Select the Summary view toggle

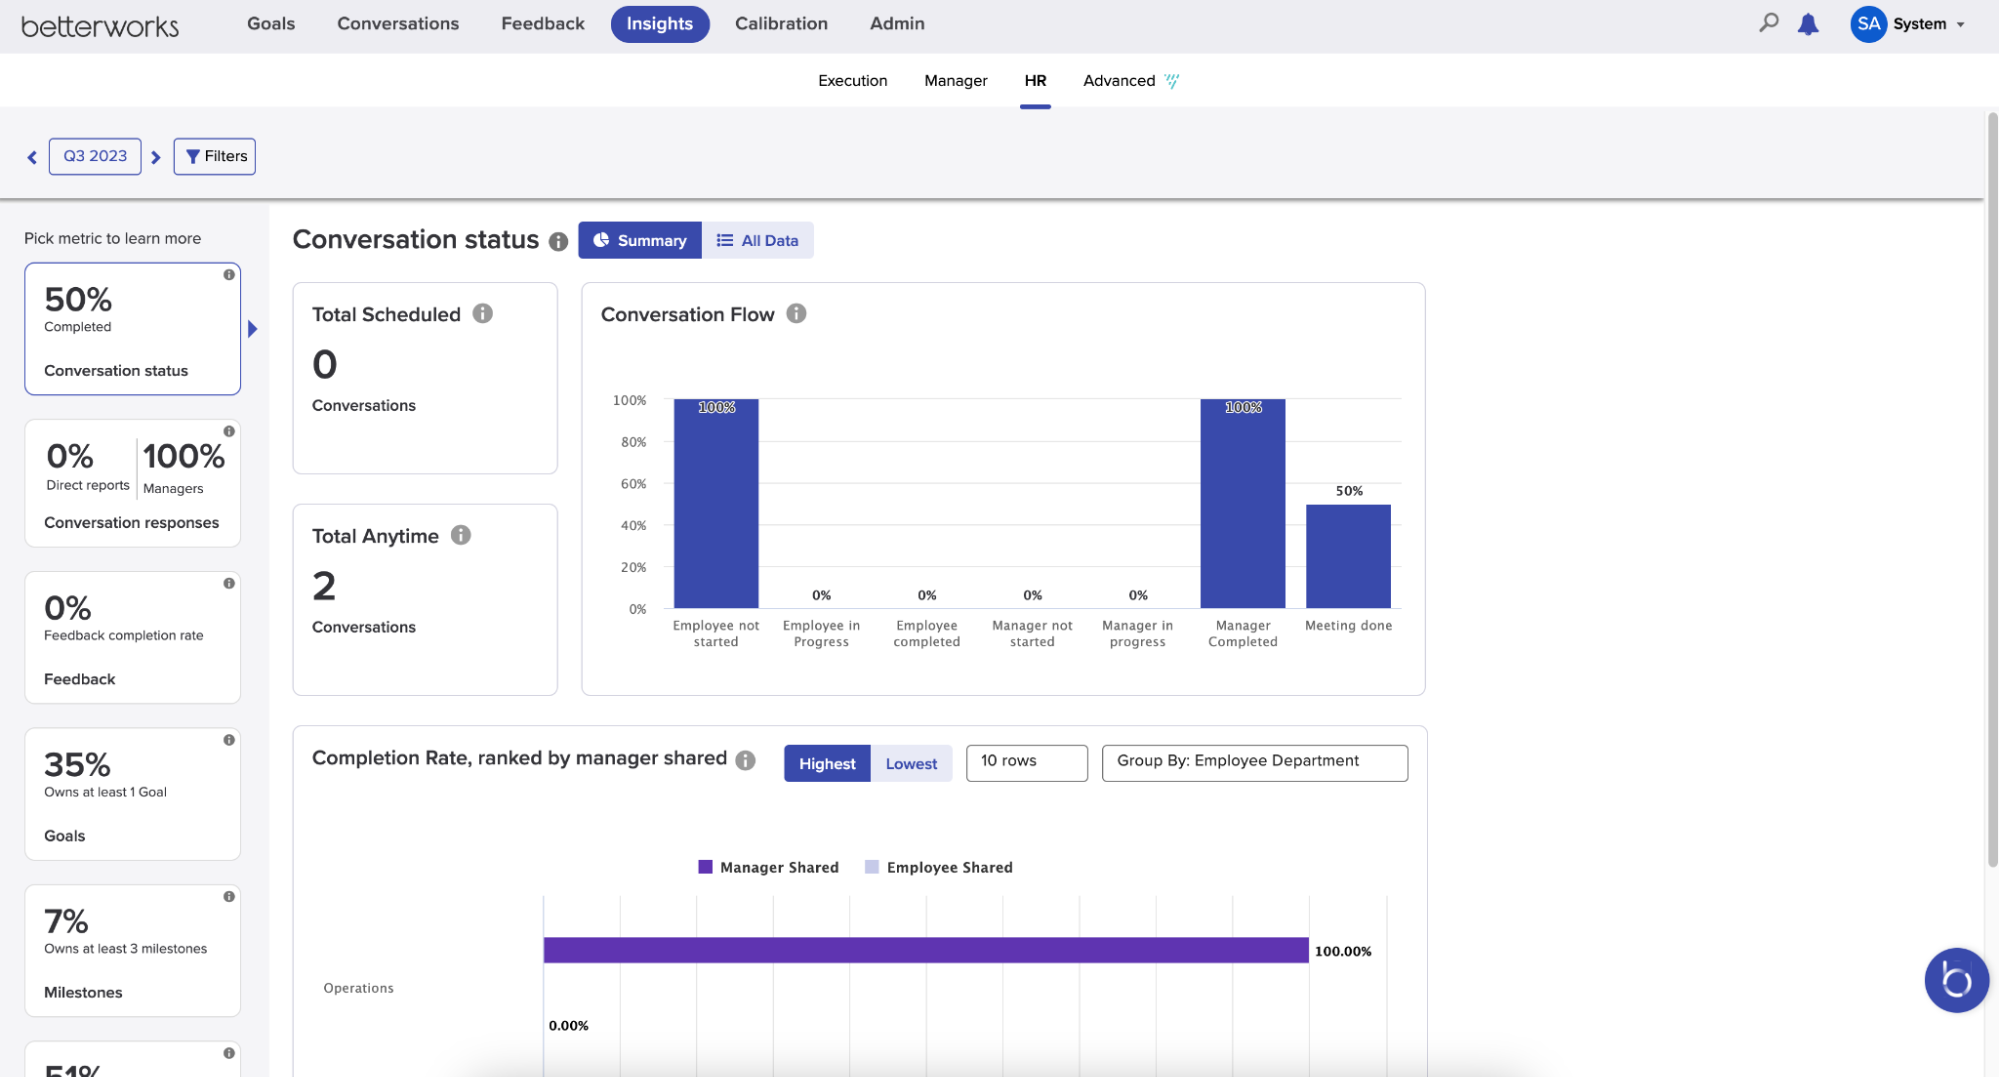click(x=640, y=240)
